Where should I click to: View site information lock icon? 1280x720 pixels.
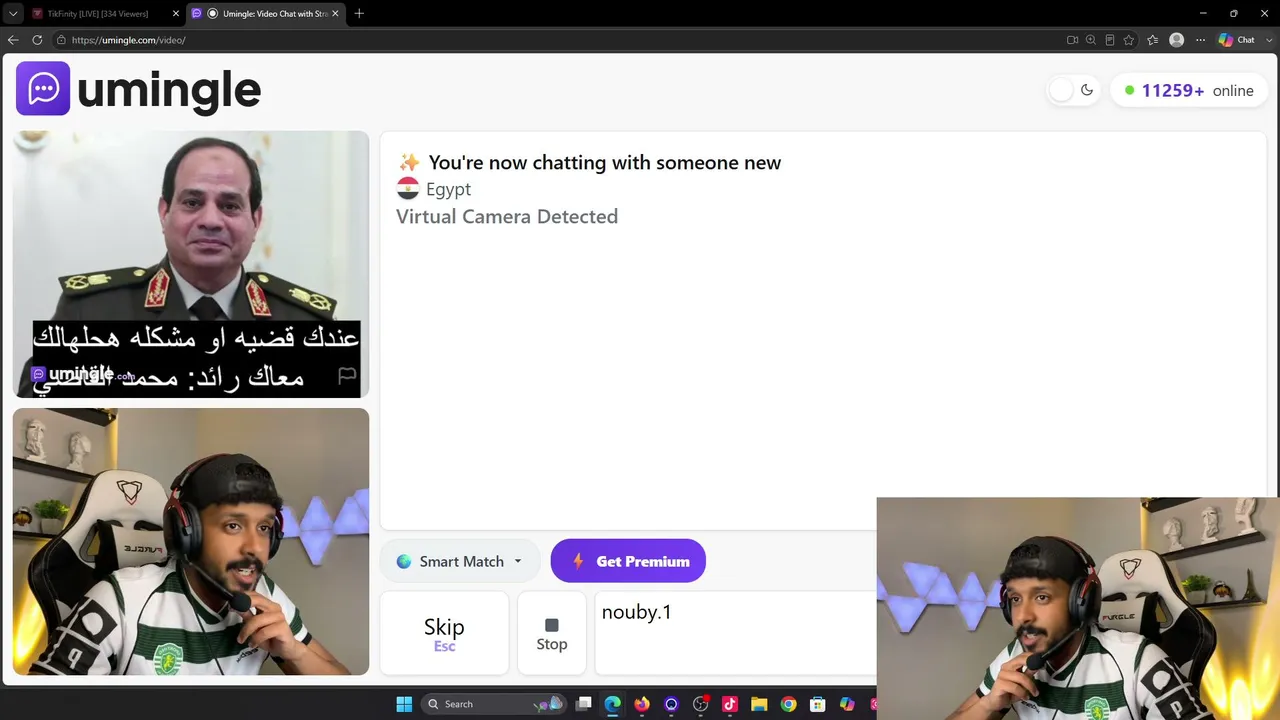click(x=61, y=40)
